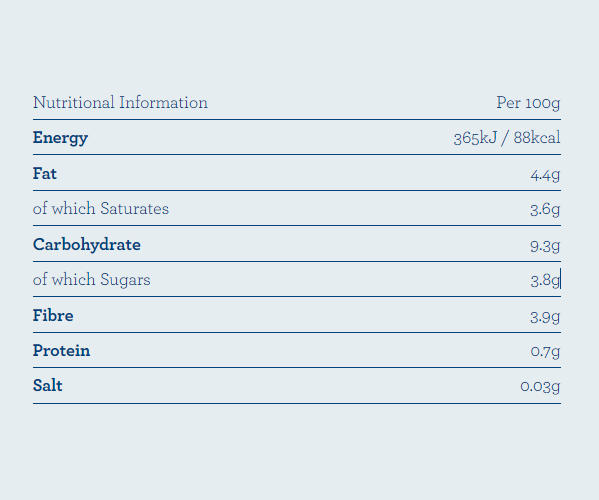Select the 3.9g fibre value
Viewport: 599px width, 500px height.
point(545,317)
